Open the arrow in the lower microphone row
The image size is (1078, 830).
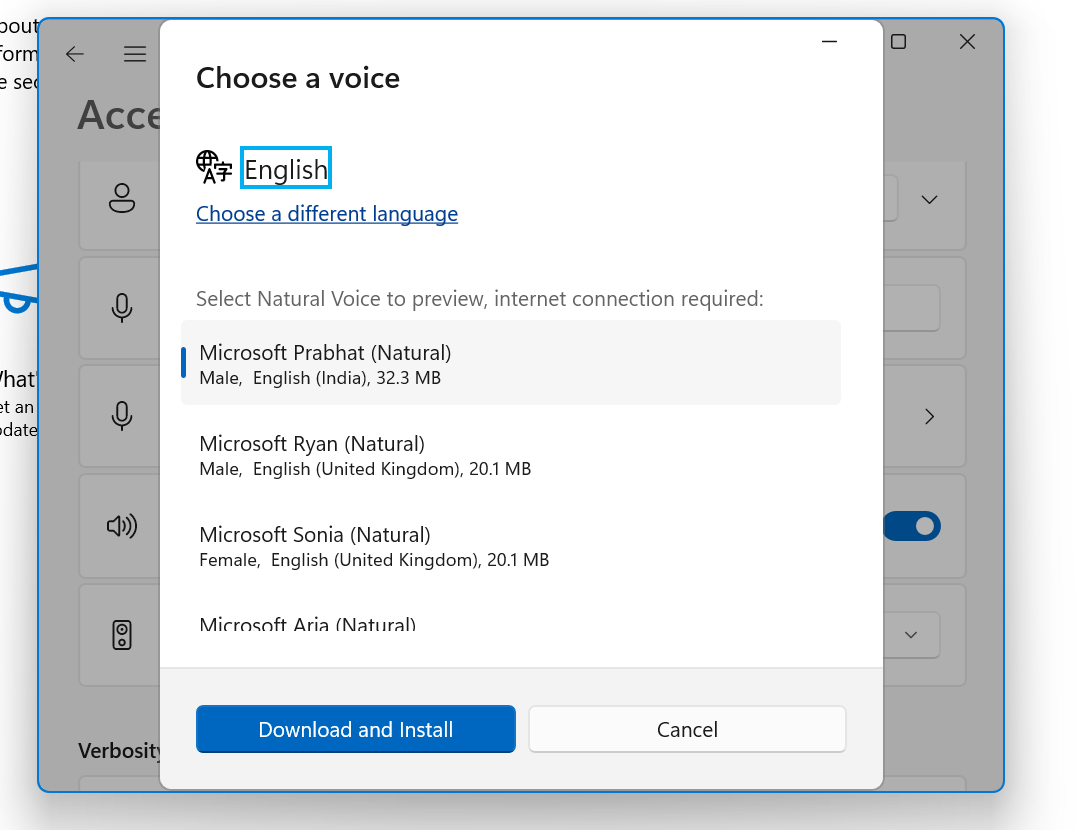[x=930, y=417]
